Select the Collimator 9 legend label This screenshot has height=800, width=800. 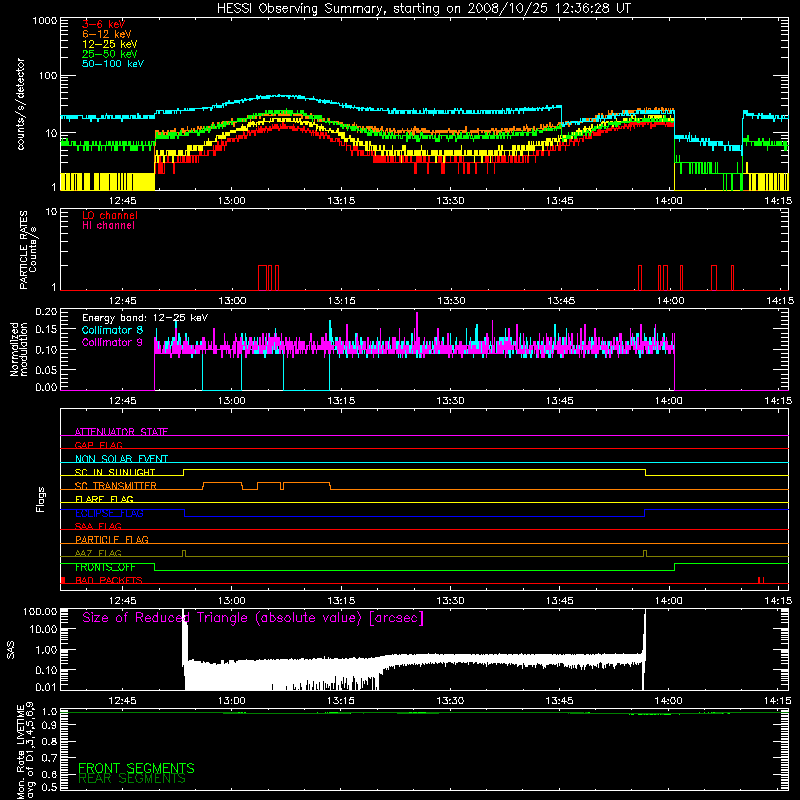(112, 342)
